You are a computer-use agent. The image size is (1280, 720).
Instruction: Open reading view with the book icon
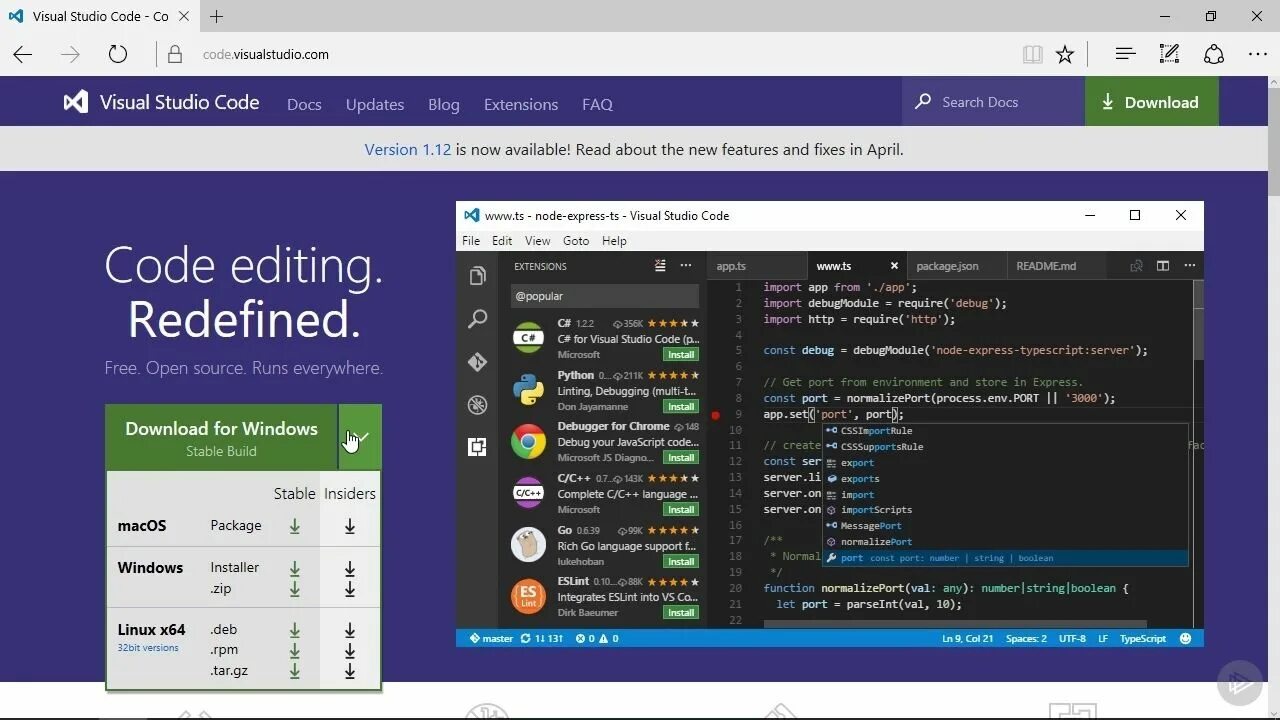tap(1033, 54)
